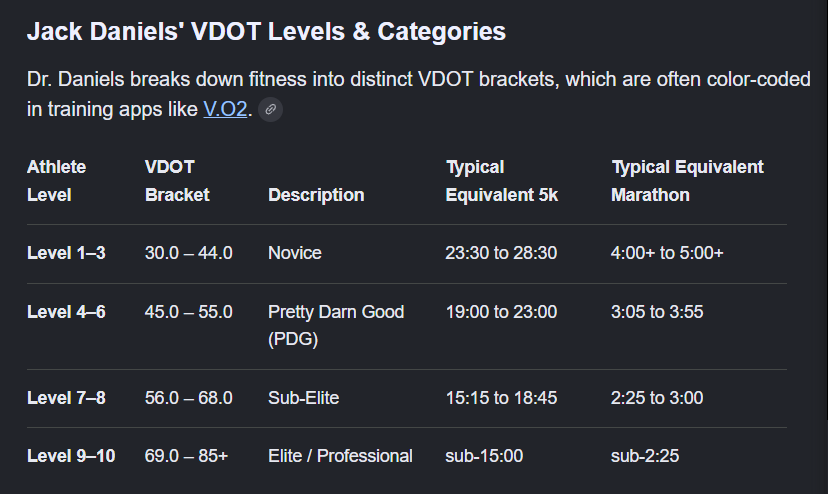Screen dimensions: 828x494
Task: Click the 45.0 – 55.0 bracket cell
Action: coord(189,312)
